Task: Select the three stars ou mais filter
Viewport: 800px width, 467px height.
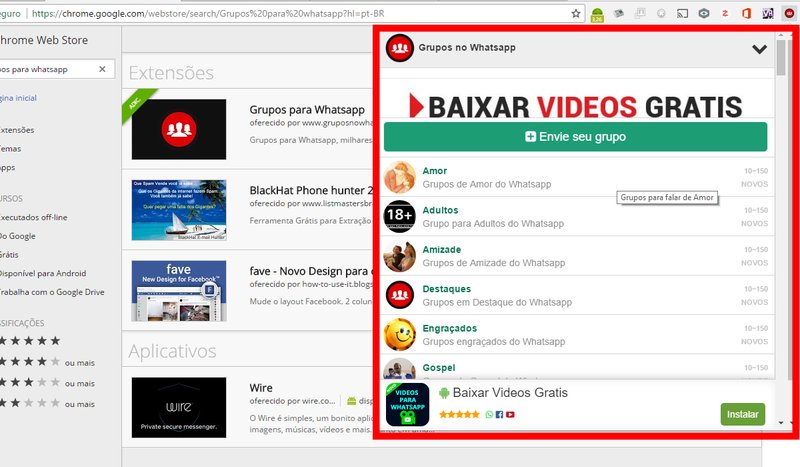Action: click(47, 382)
